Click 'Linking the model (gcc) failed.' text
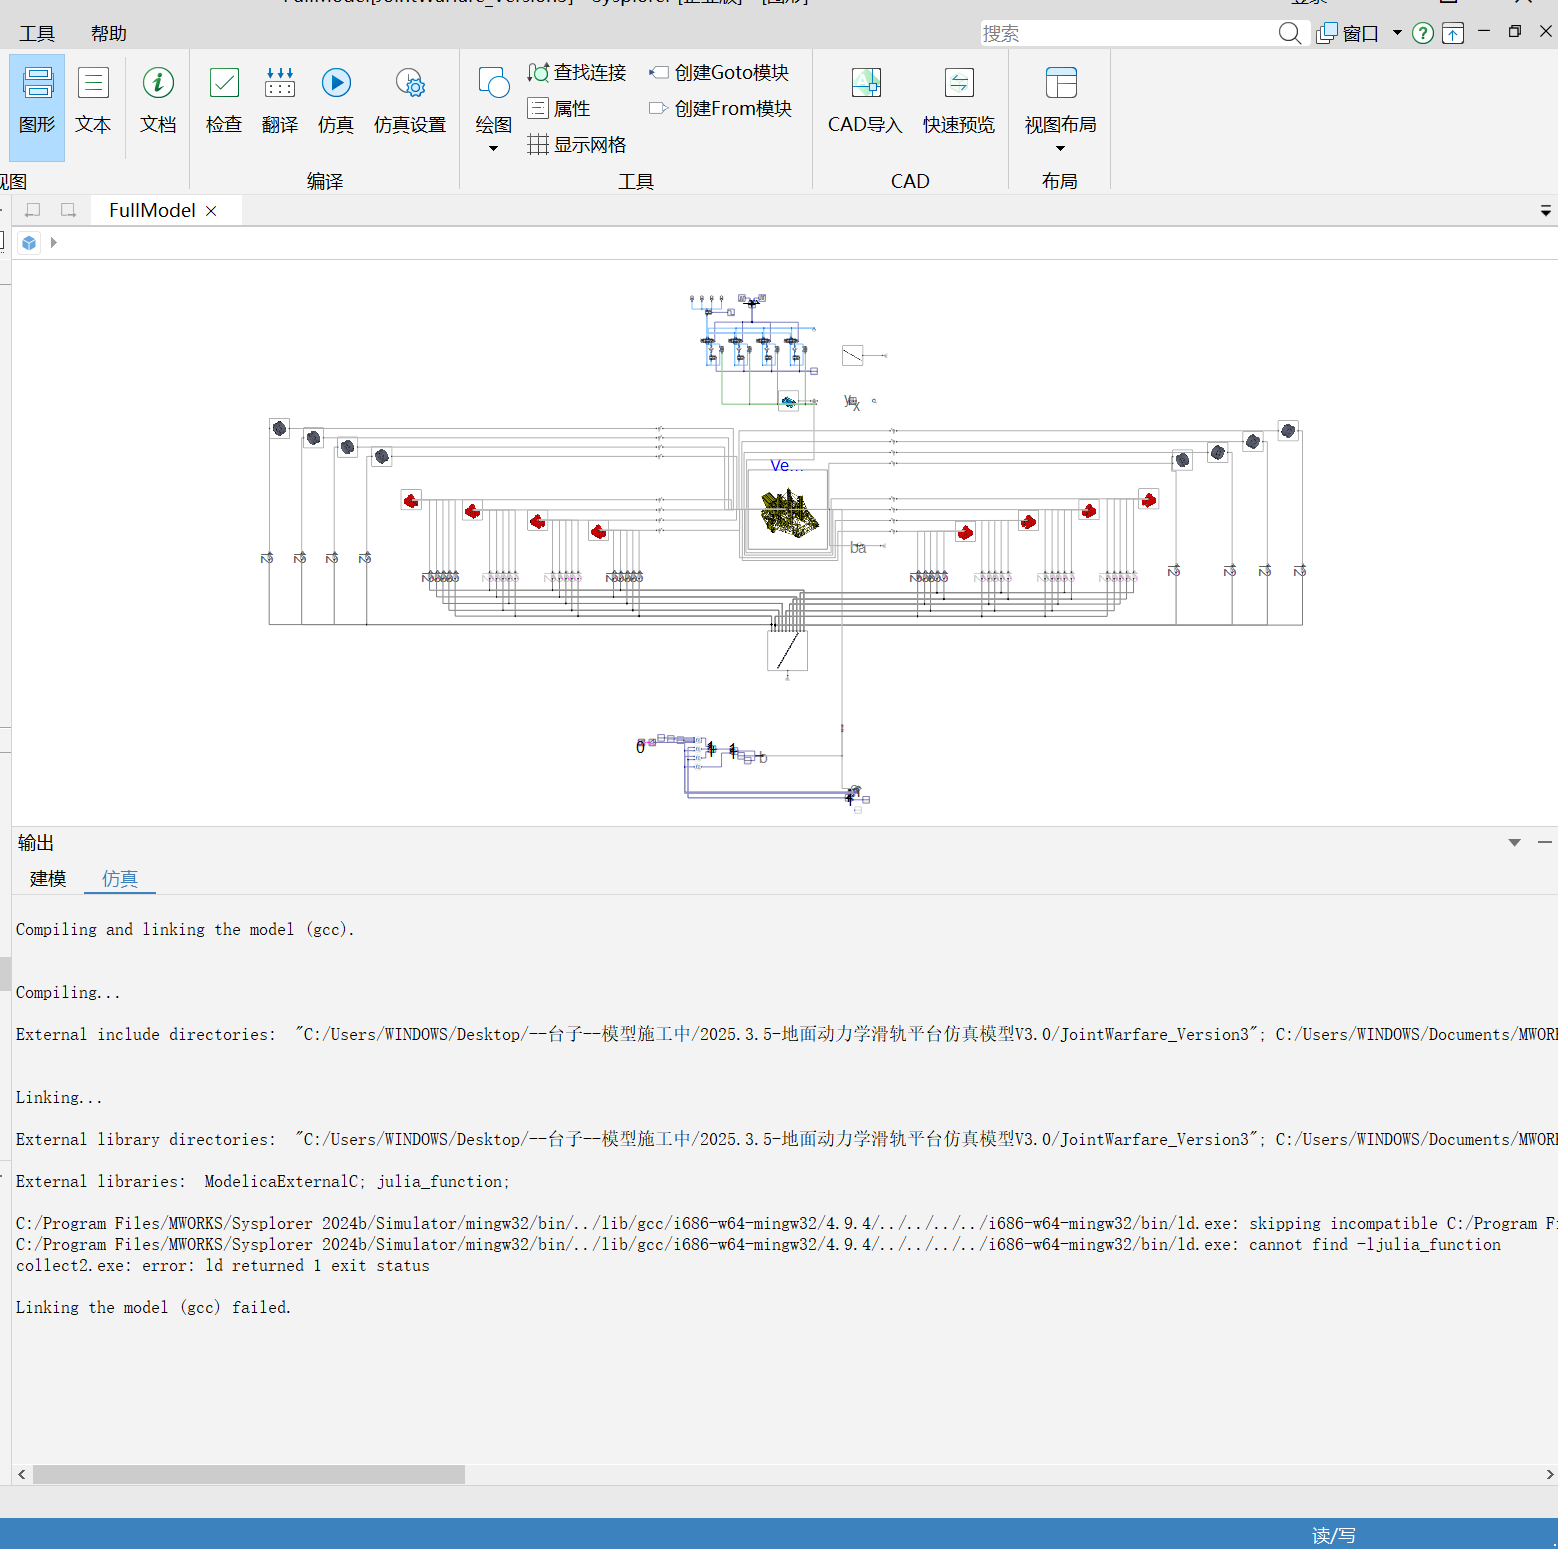This screenshot has width=1558, height=1549. (x=153, y=1308)
